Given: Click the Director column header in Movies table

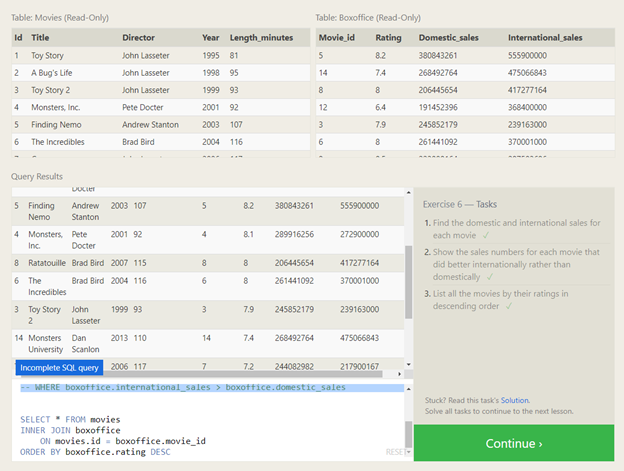Looking at the screenshot, I should click(x=138, y=38).
